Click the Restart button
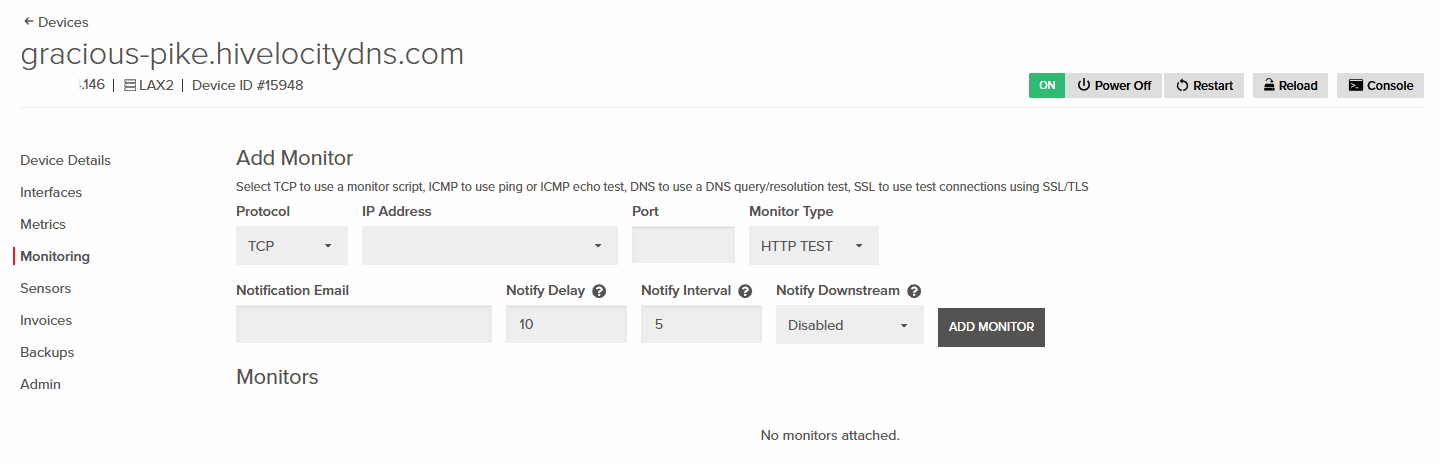This screenshot has height=464, width=1440. coord(1204,85)
